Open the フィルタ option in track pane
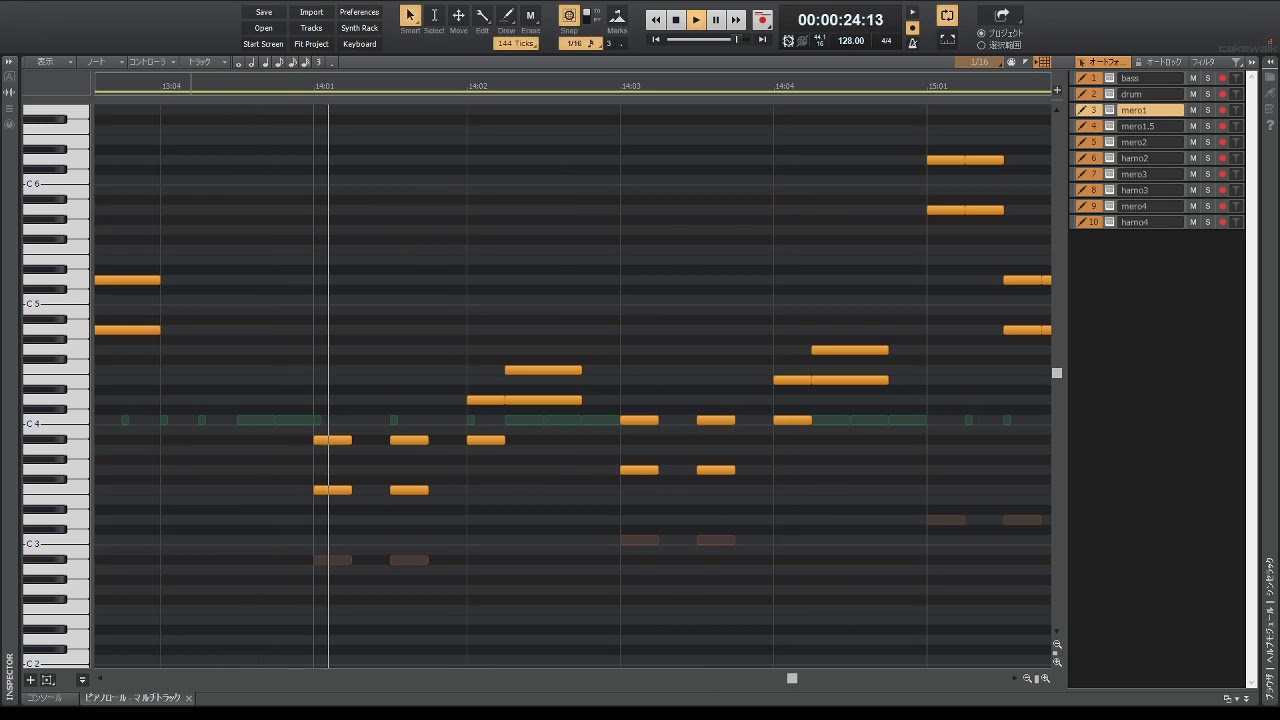 (1204, 62)
